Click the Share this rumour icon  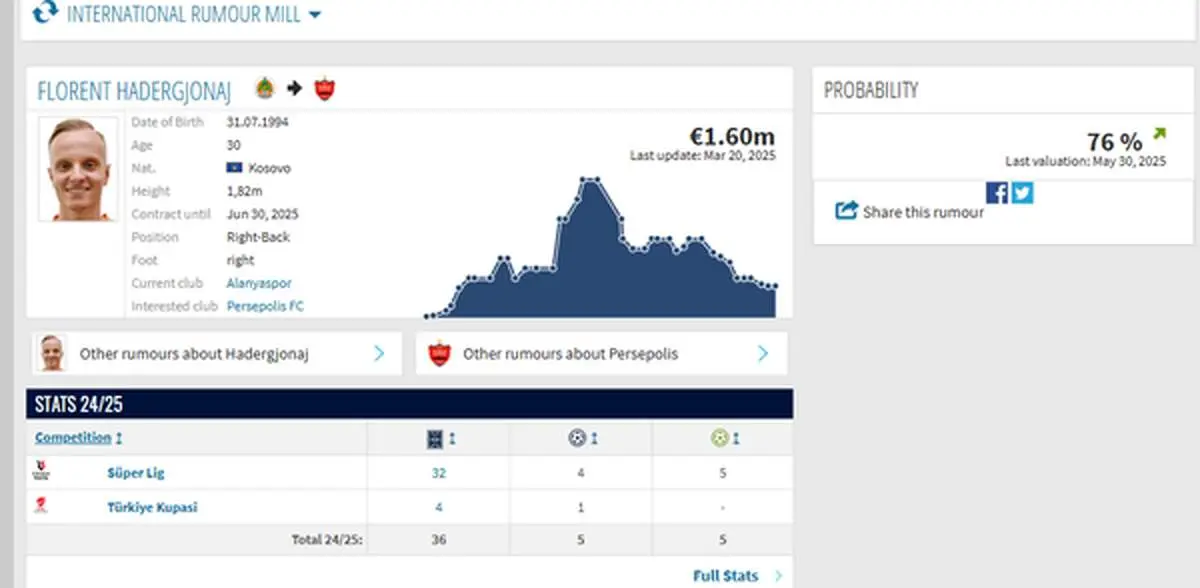[846, 211]
